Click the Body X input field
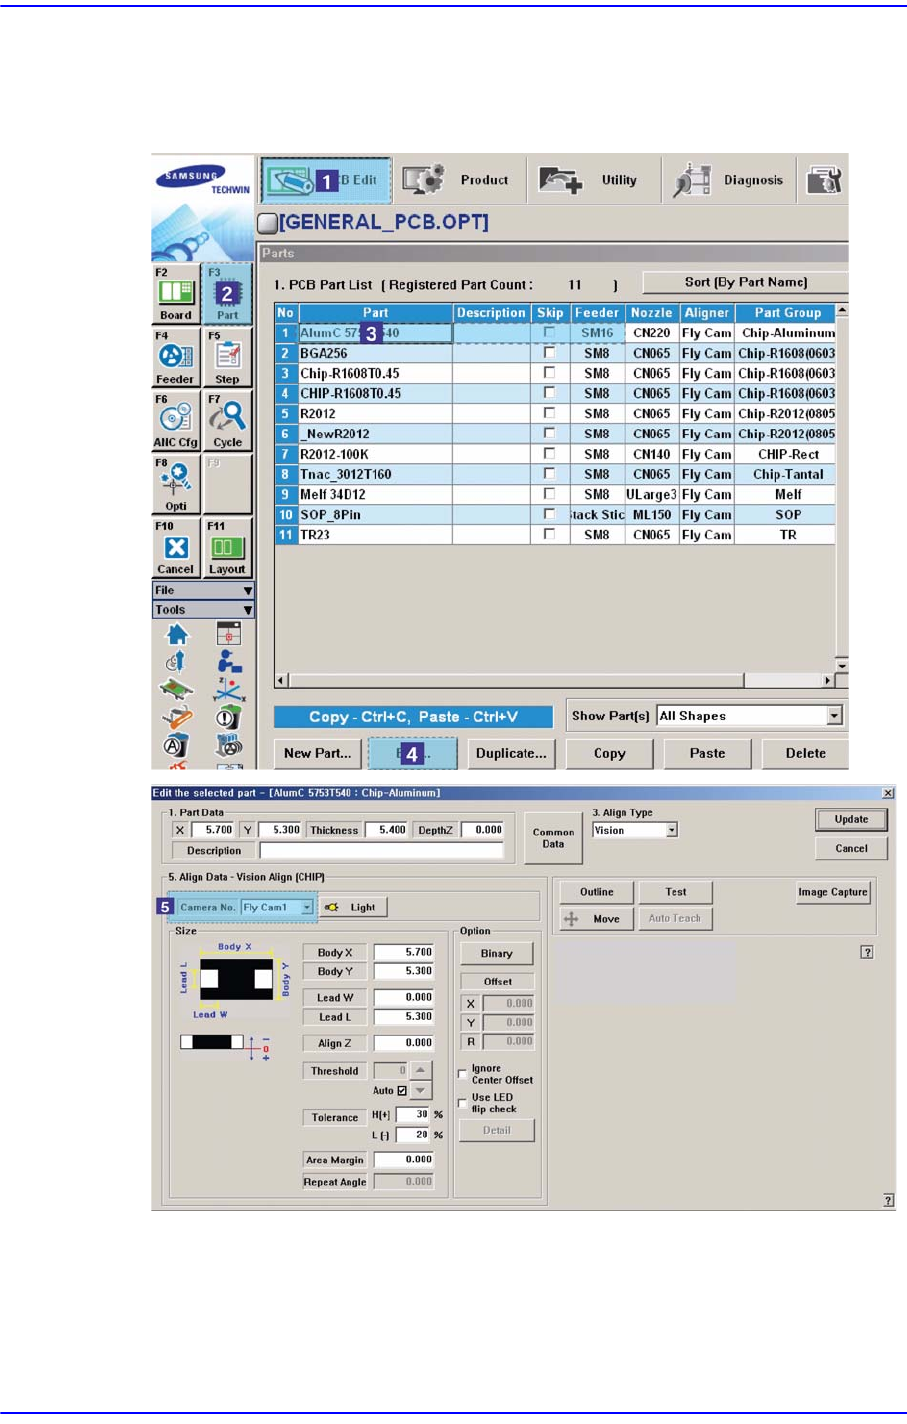Image resolution: width=907 pixels, height=1424 pixels. (x=404, y=953)
